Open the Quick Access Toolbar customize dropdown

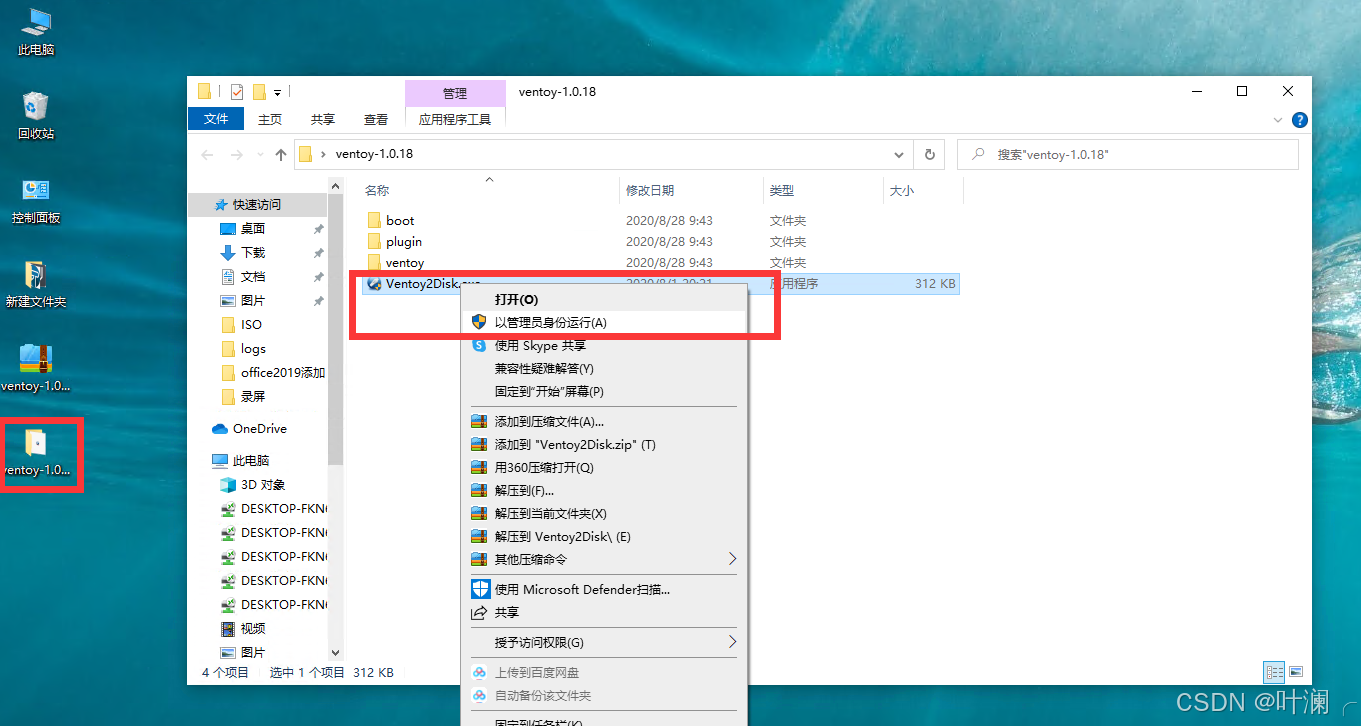tap(278, 92)
